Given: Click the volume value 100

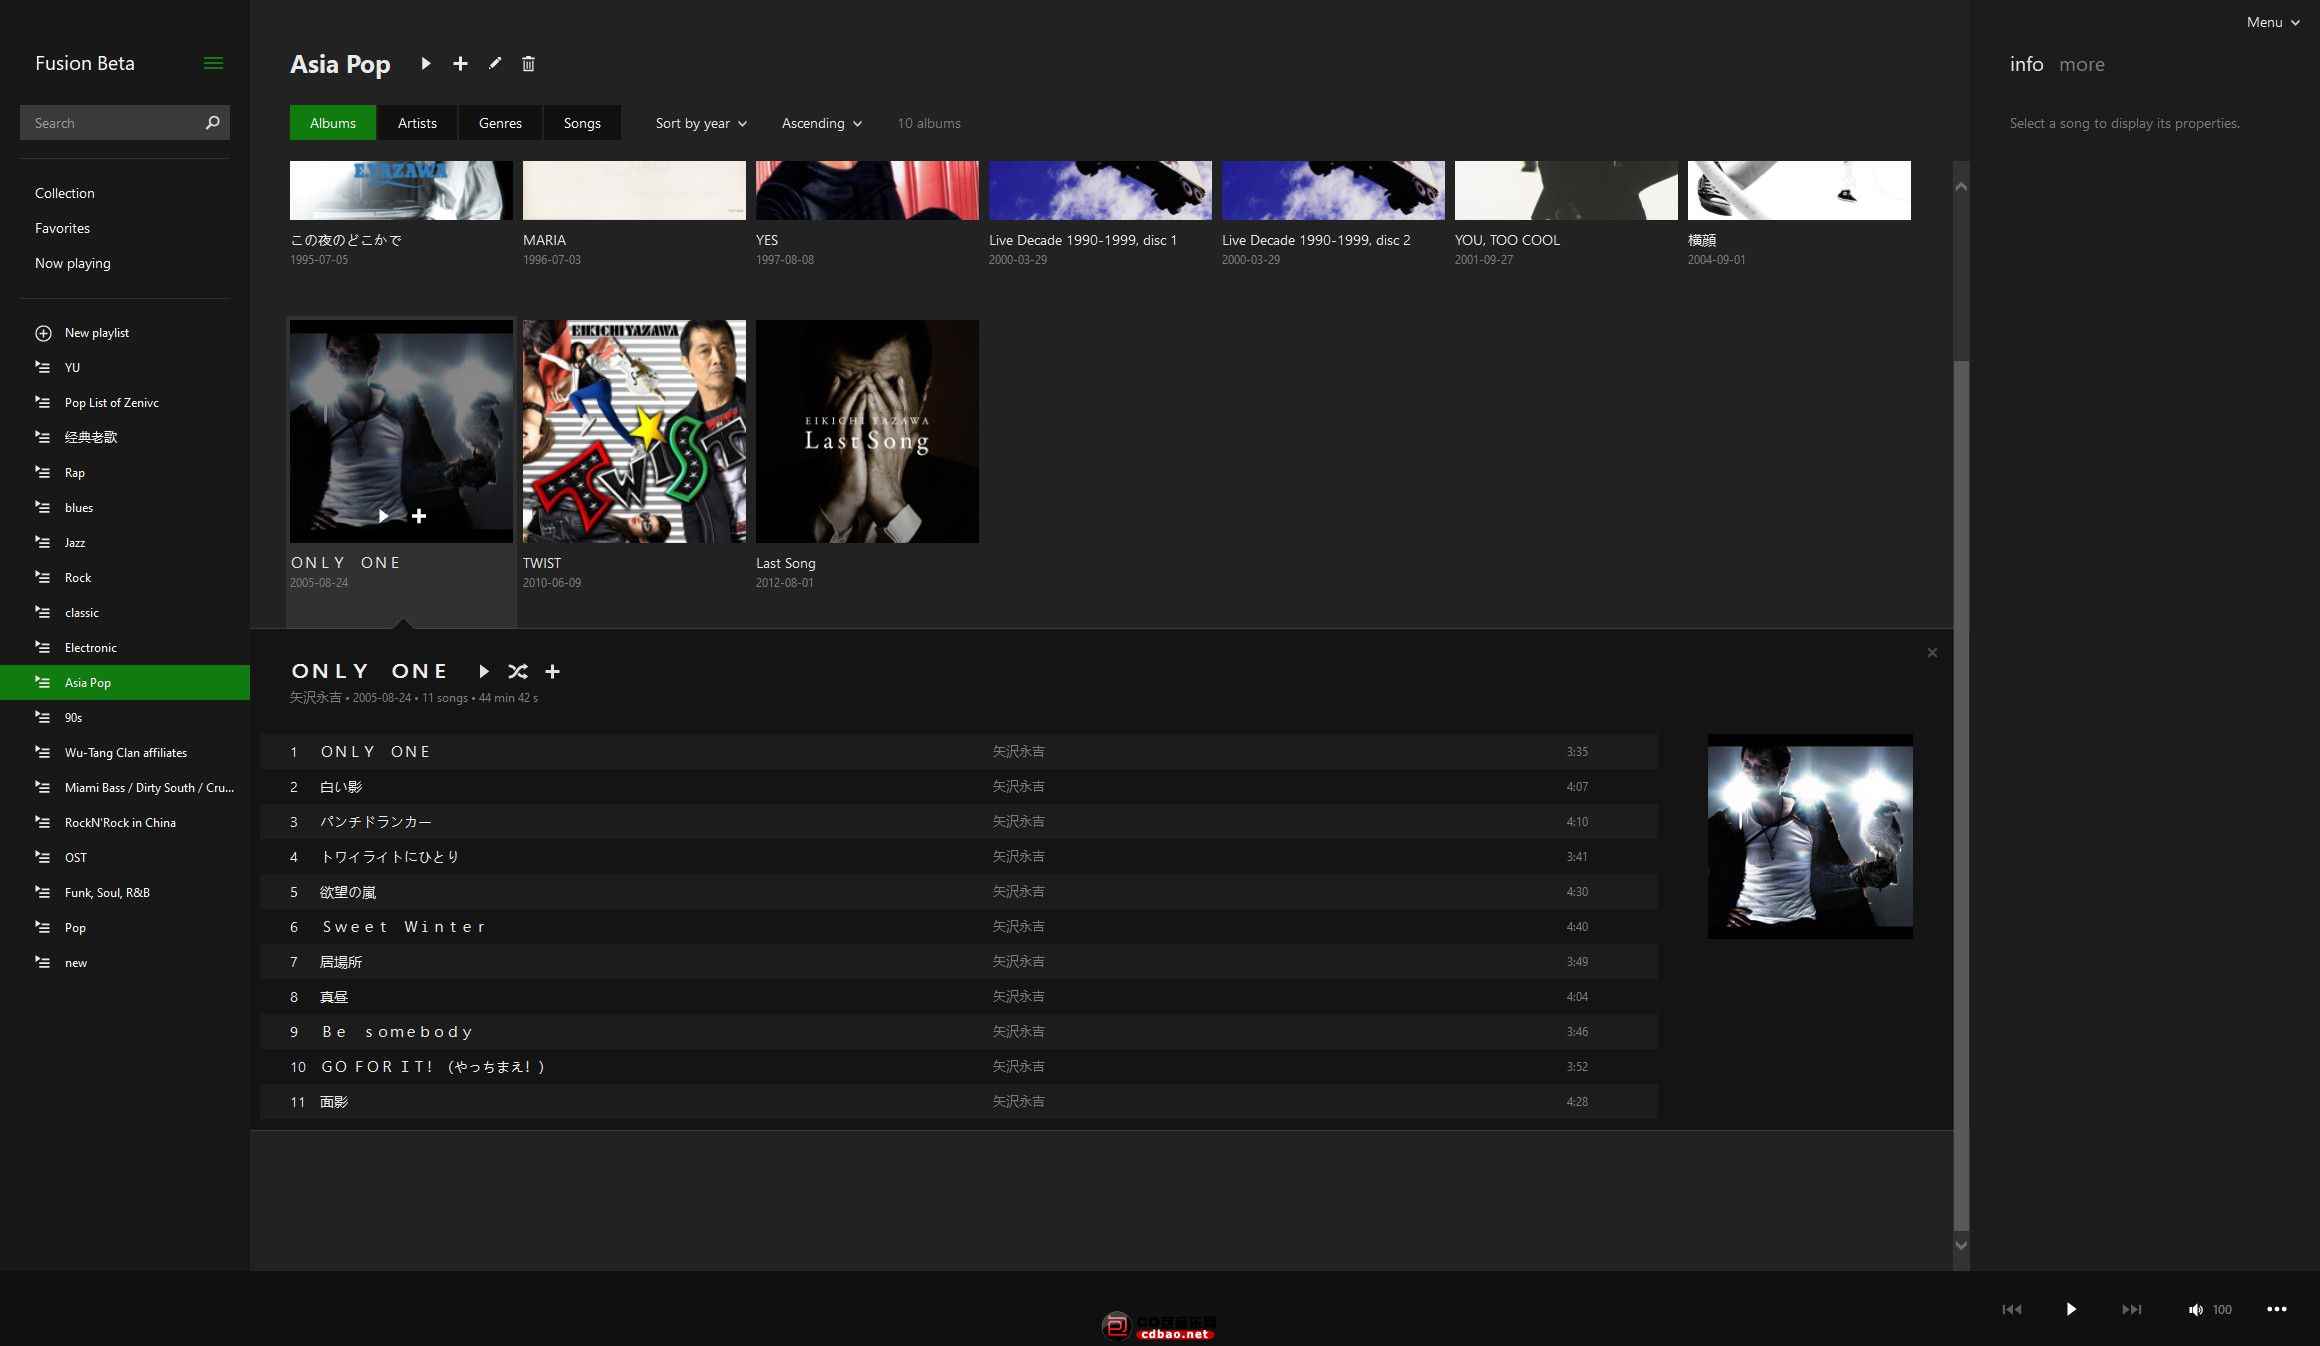Looking at the screenshot, I should pyautogui.click(x=2222, y=1310).
